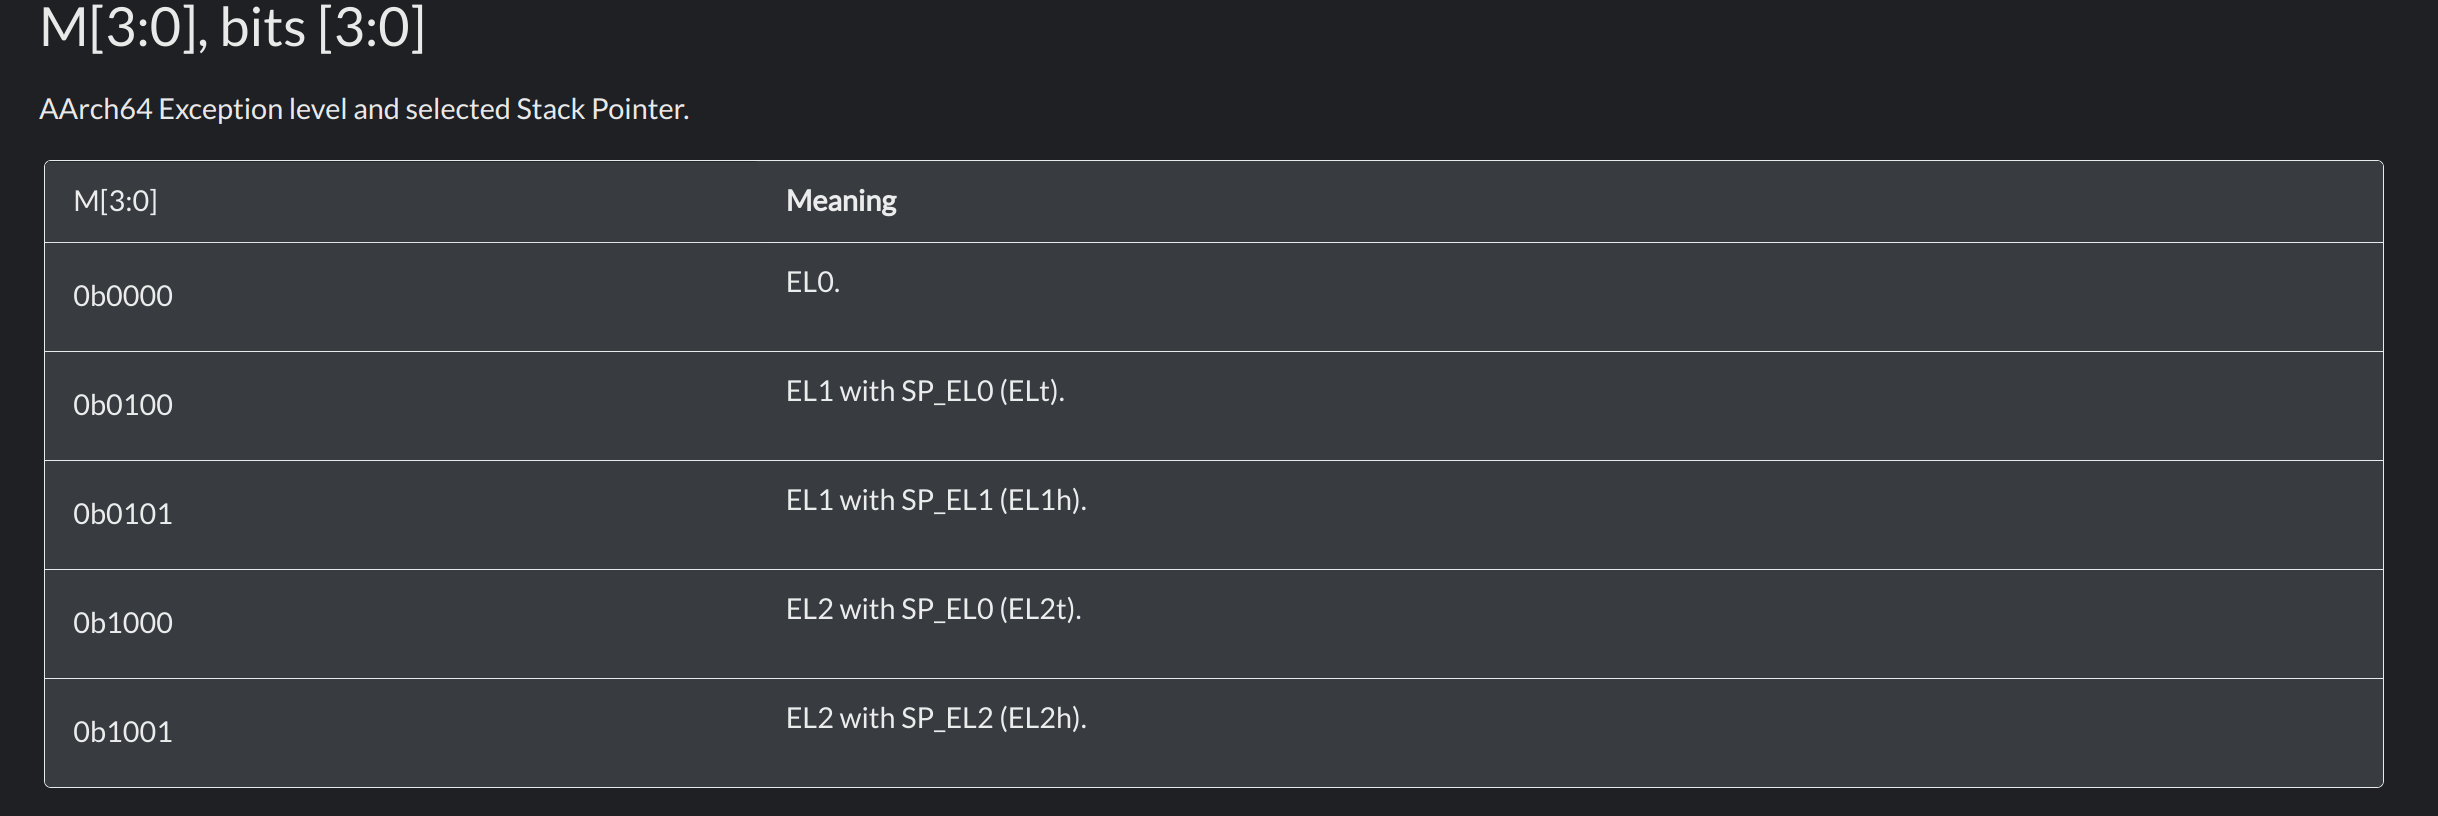The height and width of the screenshot is (816, 2438).
Task: Click EL1 with SP_EL1 (EL1h) text
Action: (936, 500)
